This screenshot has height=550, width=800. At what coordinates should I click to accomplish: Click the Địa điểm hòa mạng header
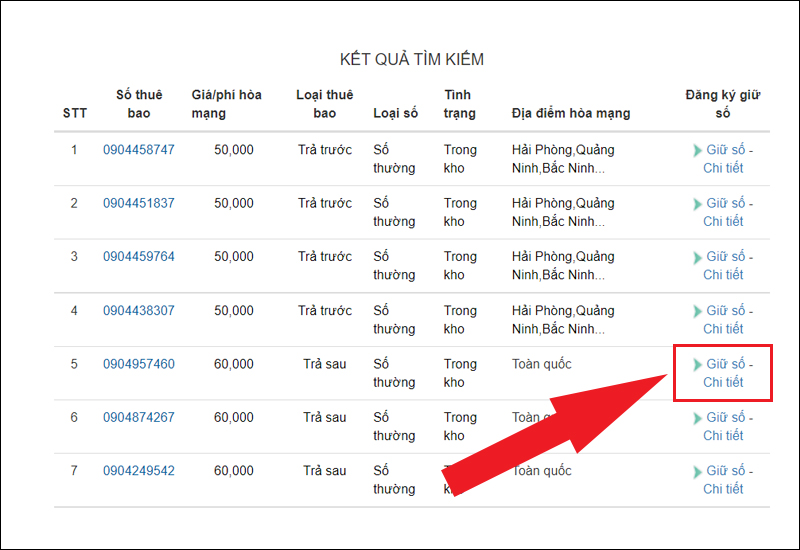tap(571, 113)
